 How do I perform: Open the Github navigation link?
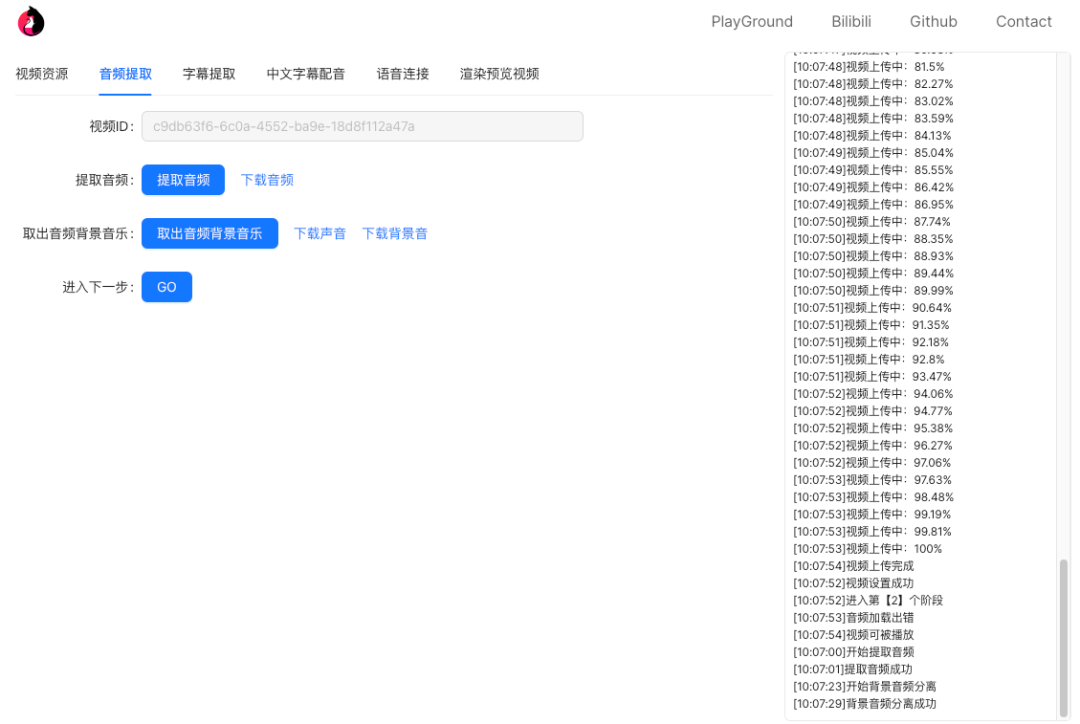pos(933,21)
